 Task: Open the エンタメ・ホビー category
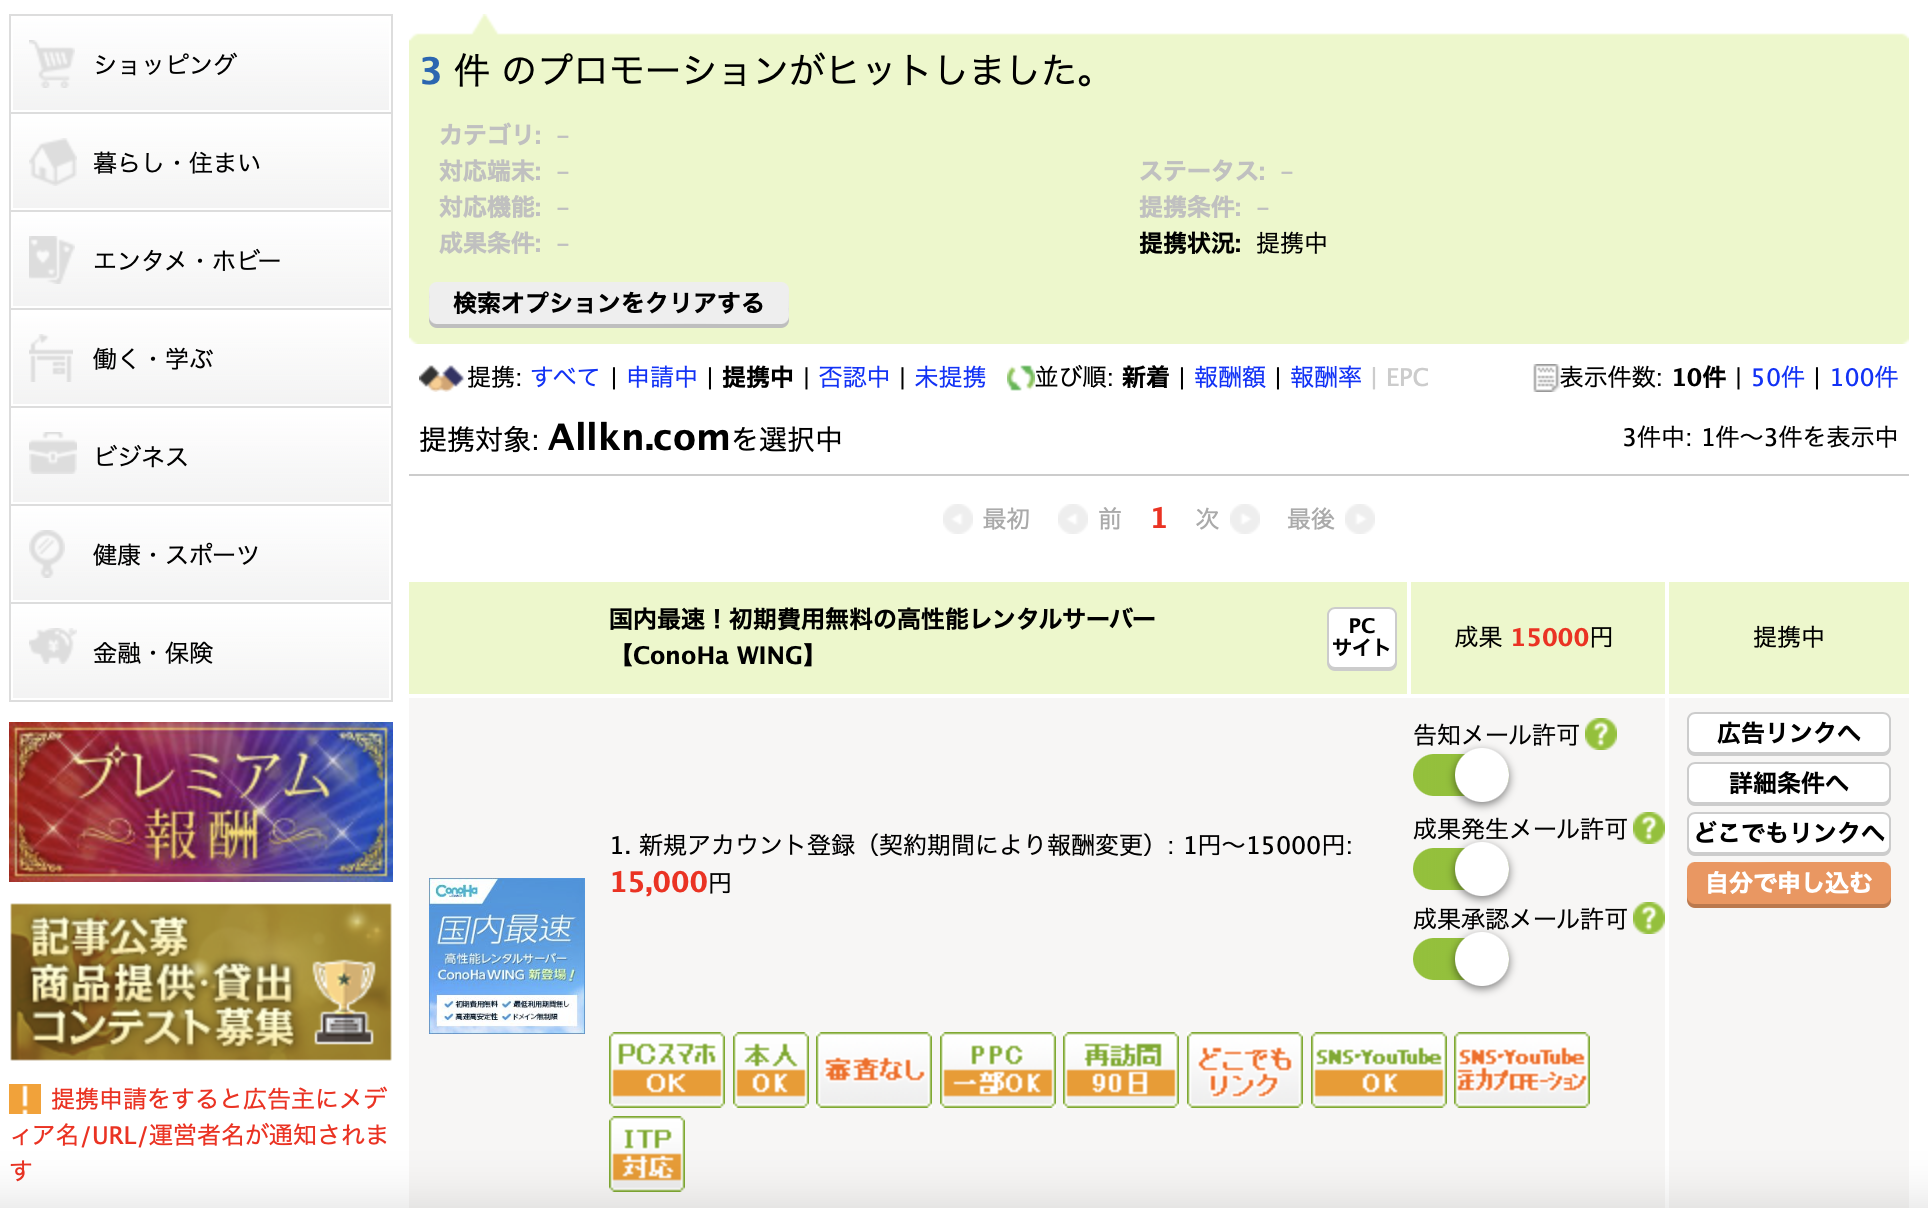(201, 259)
